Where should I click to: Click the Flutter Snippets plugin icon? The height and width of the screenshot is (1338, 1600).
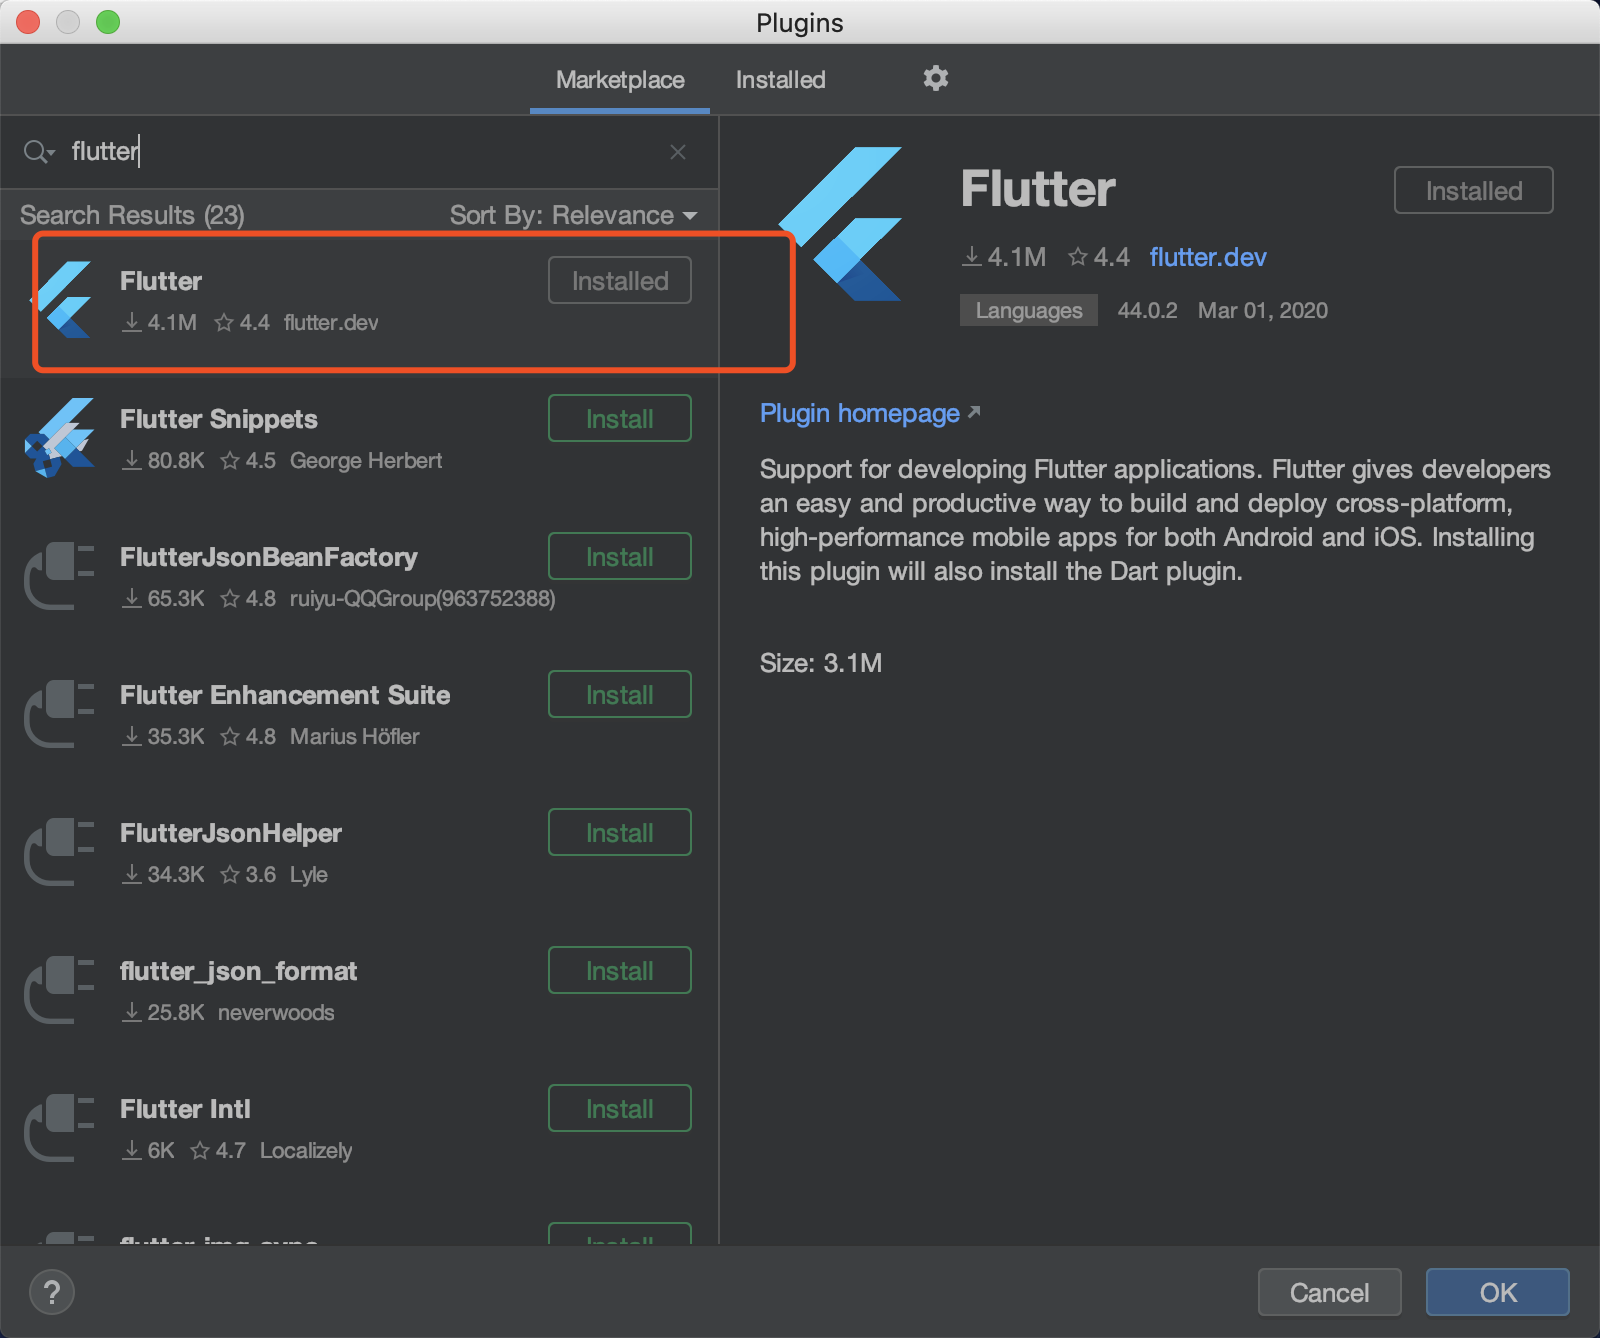pos(60,438)
